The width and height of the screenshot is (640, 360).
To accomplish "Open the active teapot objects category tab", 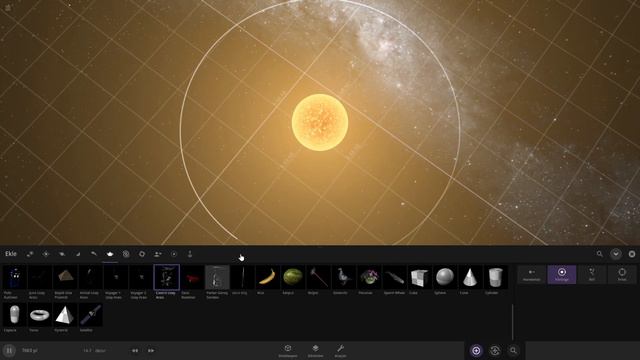I will click(110, 254).
